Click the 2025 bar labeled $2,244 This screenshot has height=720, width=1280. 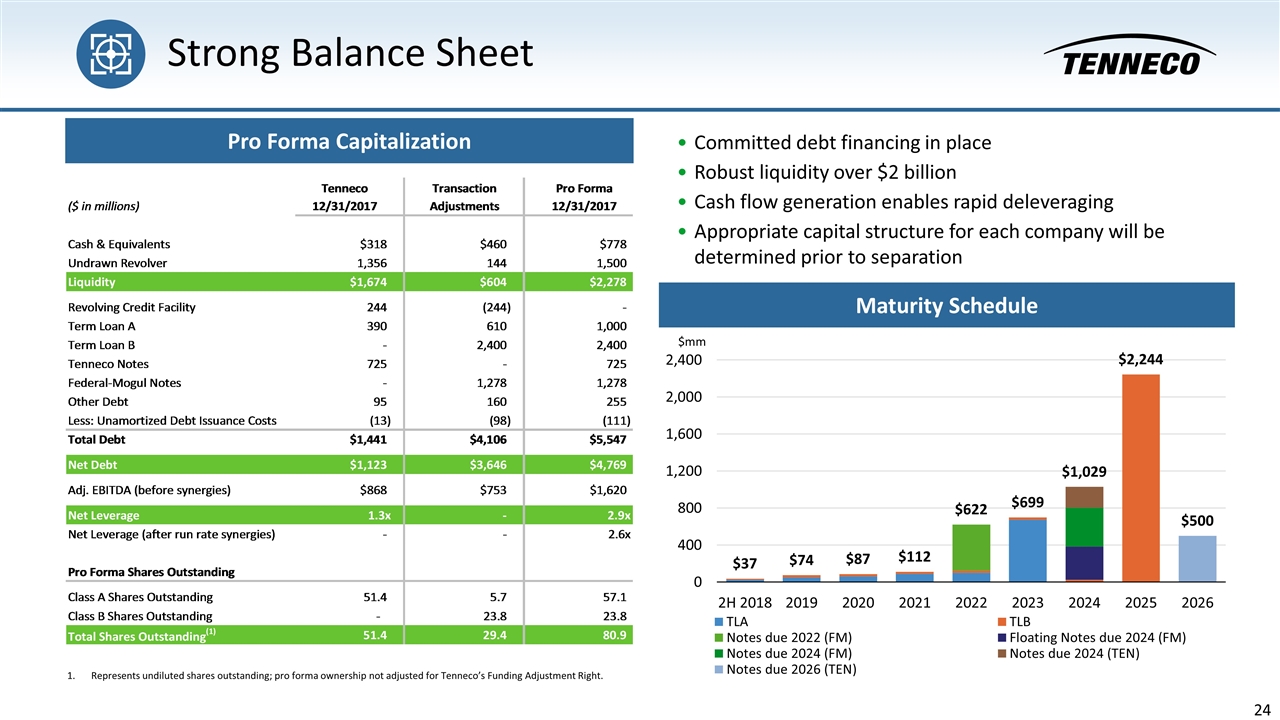[x=1139, y=477]
